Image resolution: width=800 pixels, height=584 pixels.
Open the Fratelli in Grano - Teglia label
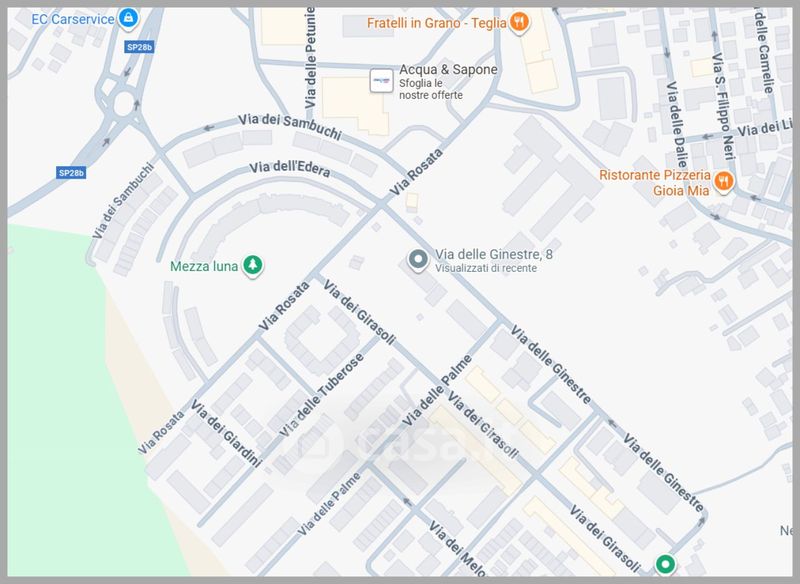(437, 23)
